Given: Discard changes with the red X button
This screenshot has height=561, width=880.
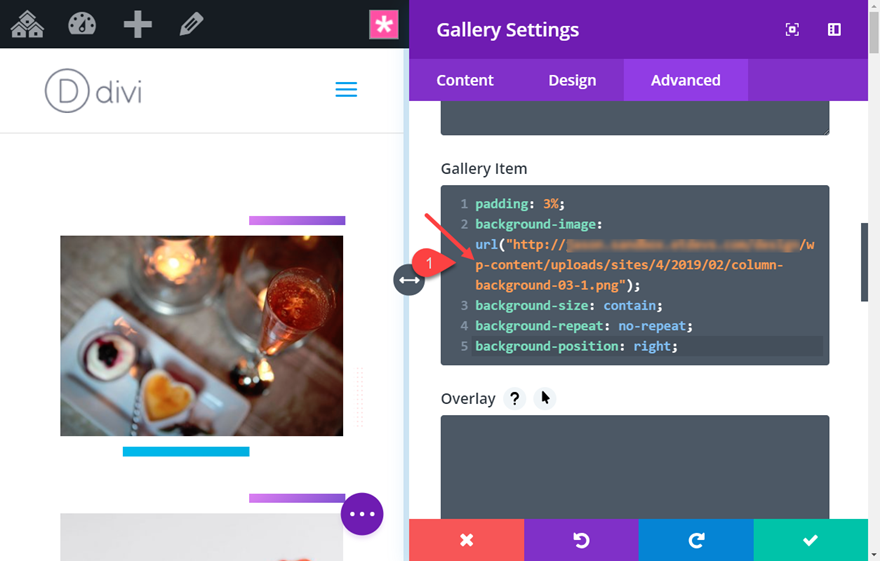Looking at the screenshot, I should point(466,540).
